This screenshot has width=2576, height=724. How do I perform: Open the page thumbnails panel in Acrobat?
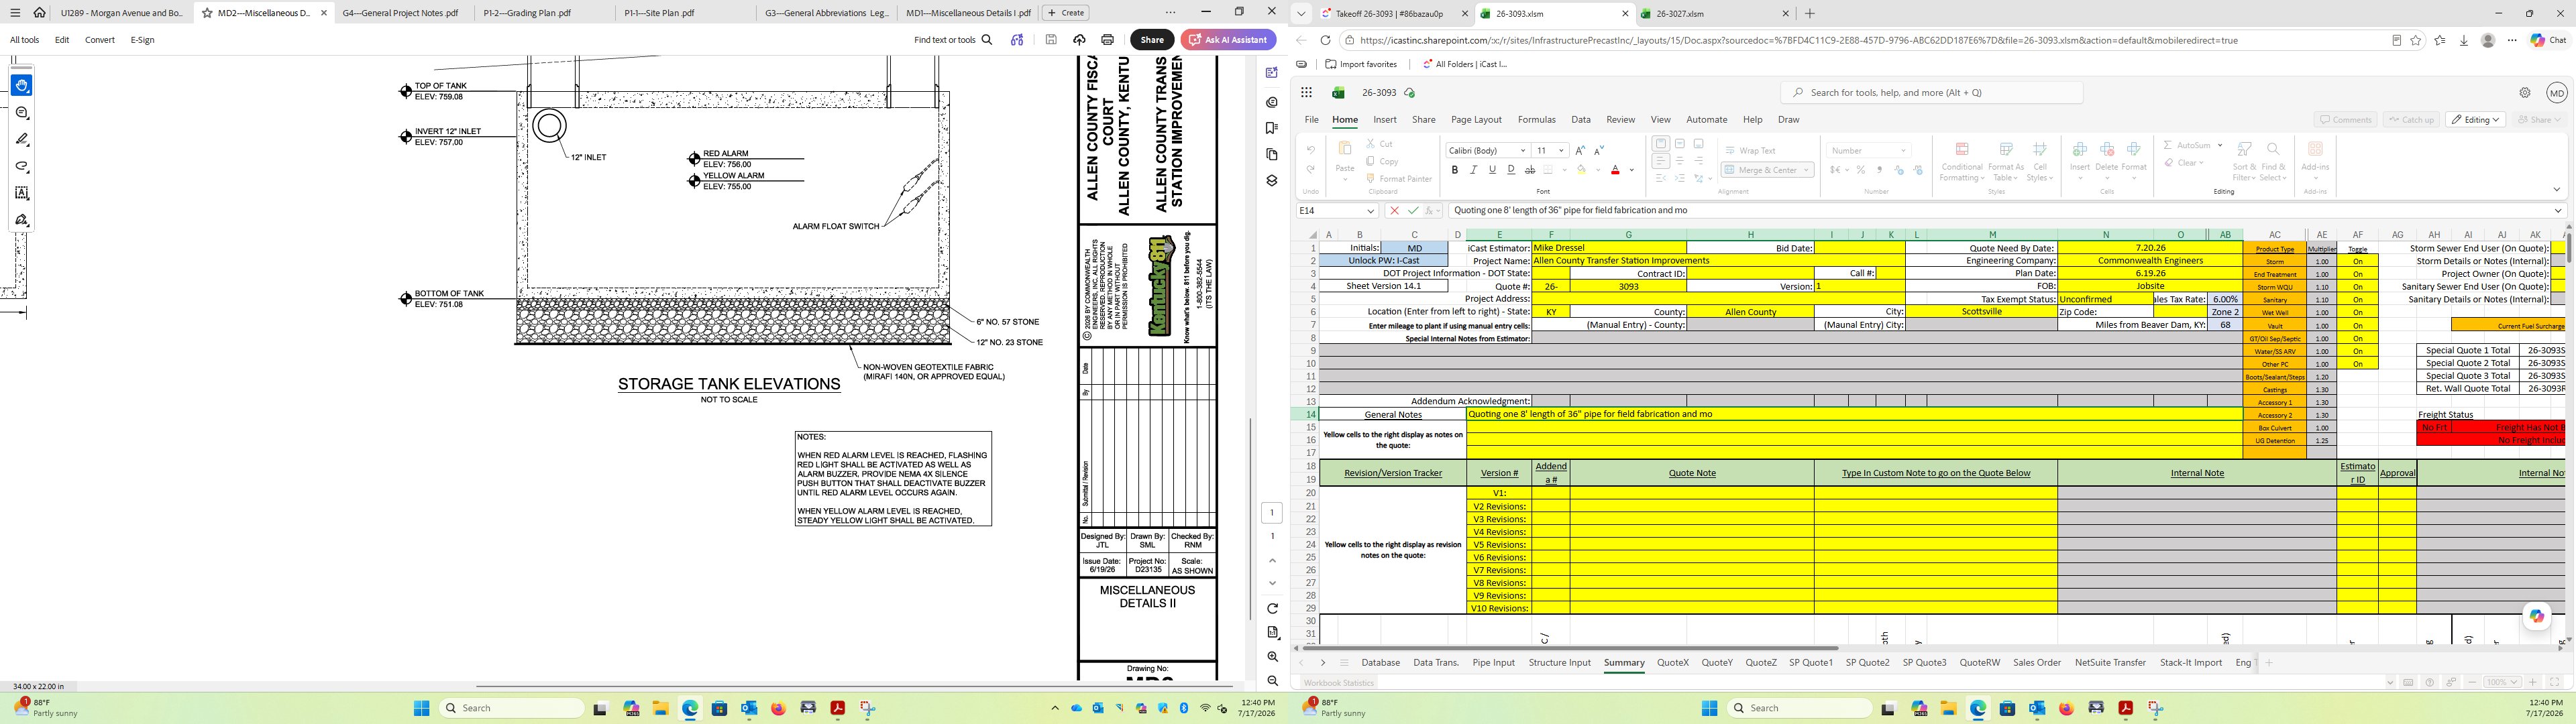click(1272, 155)
